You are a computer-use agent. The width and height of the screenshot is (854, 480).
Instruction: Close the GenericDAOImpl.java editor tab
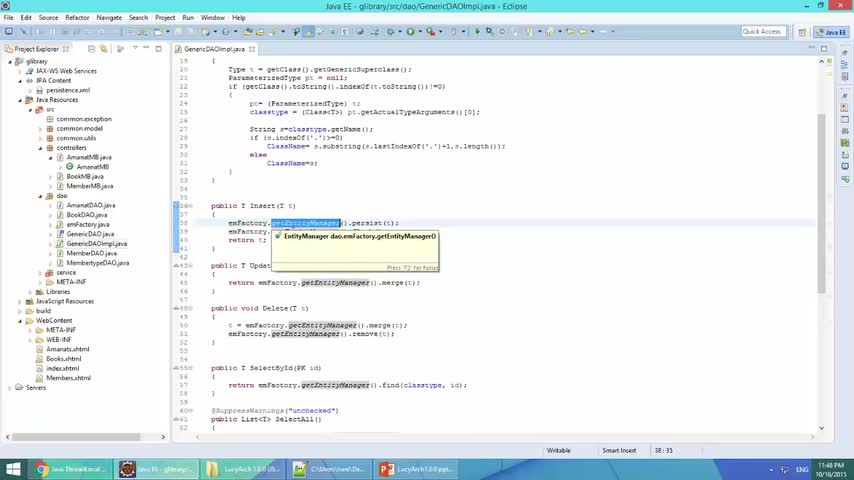(x=252, y=49)
